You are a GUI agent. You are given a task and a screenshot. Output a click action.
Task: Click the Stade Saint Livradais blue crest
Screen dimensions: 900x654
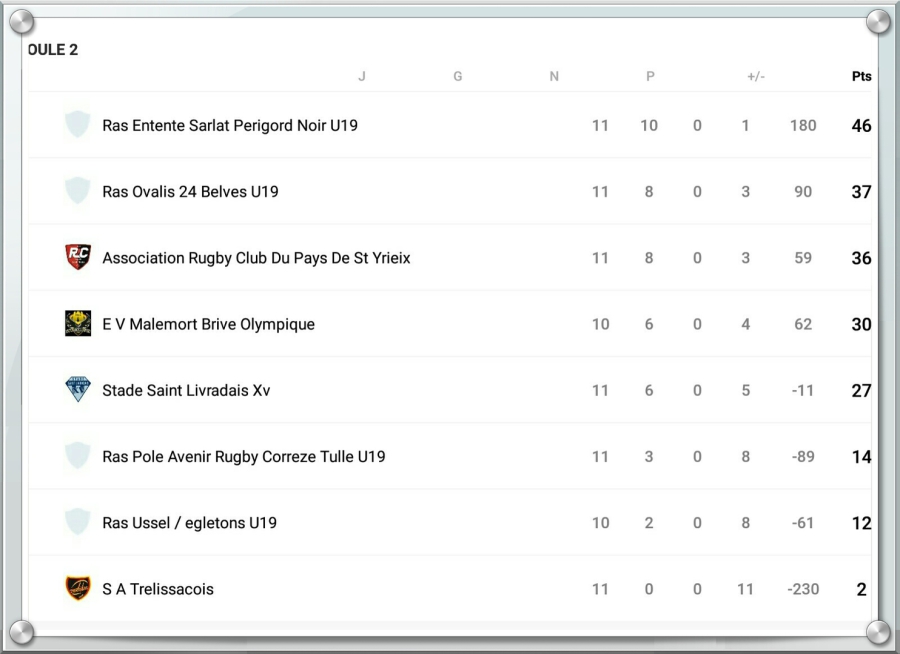click(77, 389)
